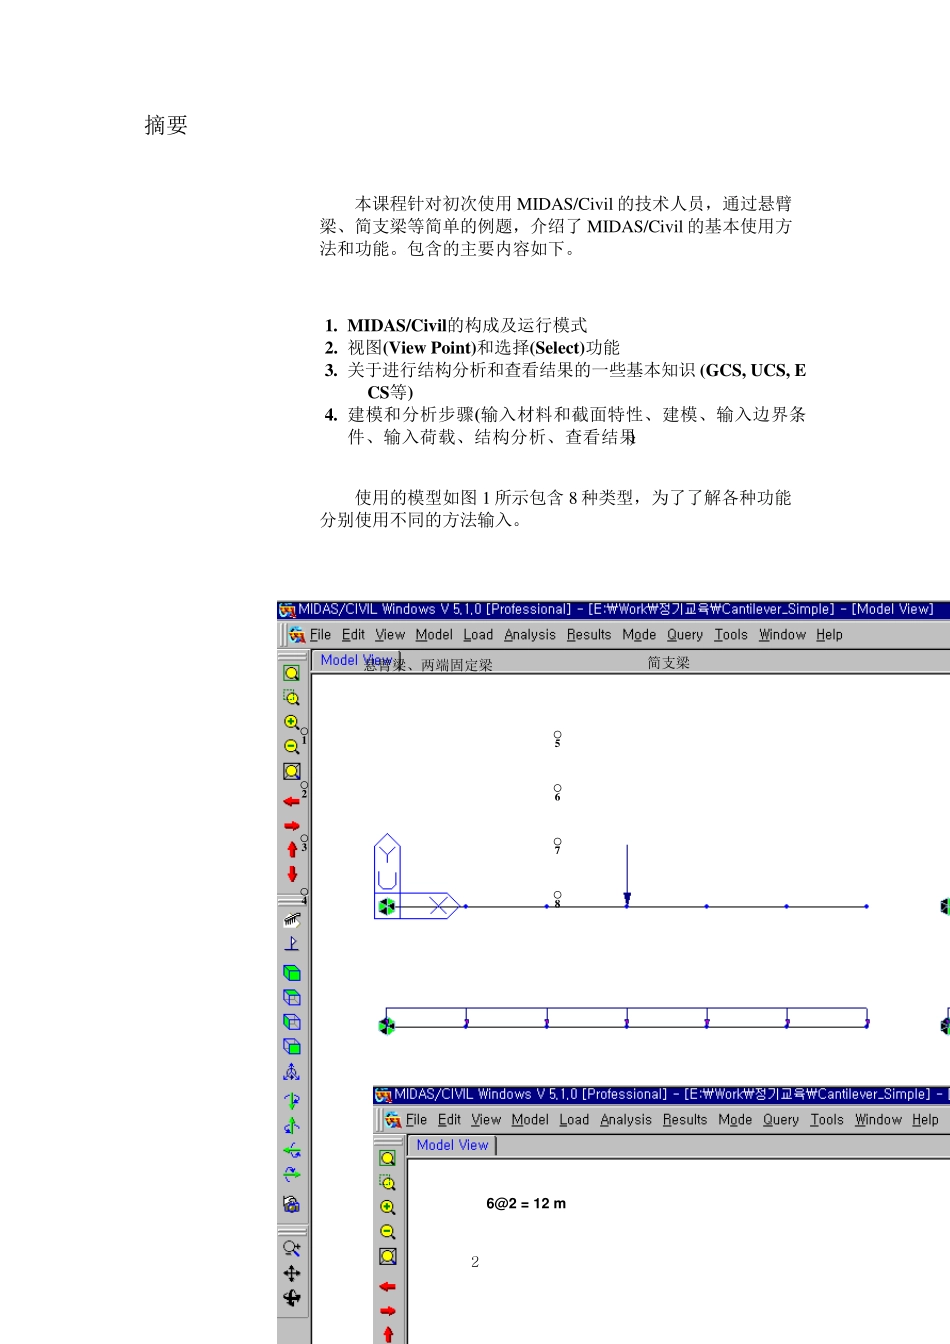Click Zoom Out magnifier in upper MIDAS window
950x1344 pixels.
[291, 746]
